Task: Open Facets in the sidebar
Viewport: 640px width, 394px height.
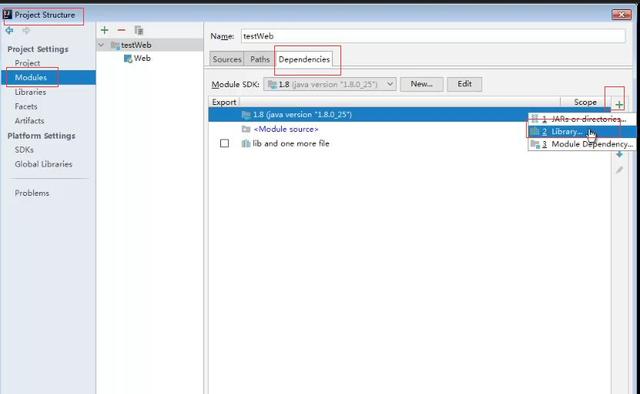Action: [26, 107]
